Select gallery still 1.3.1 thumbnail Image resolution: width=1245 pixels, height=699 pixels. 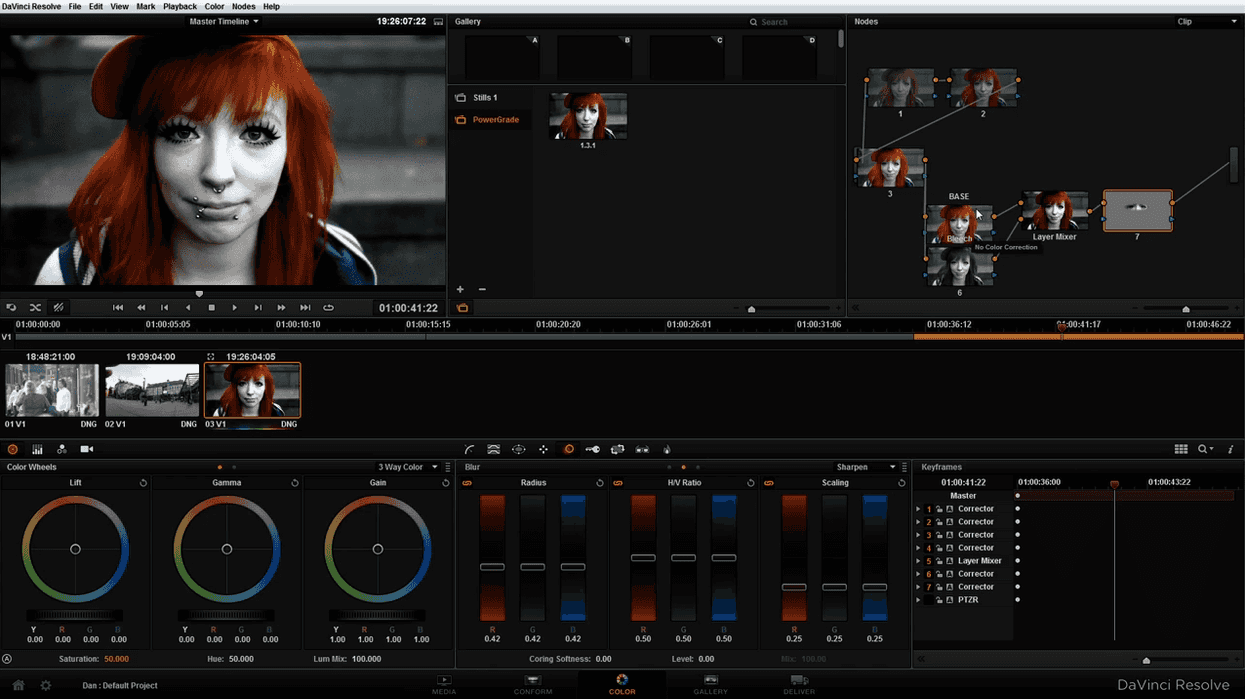588,116
